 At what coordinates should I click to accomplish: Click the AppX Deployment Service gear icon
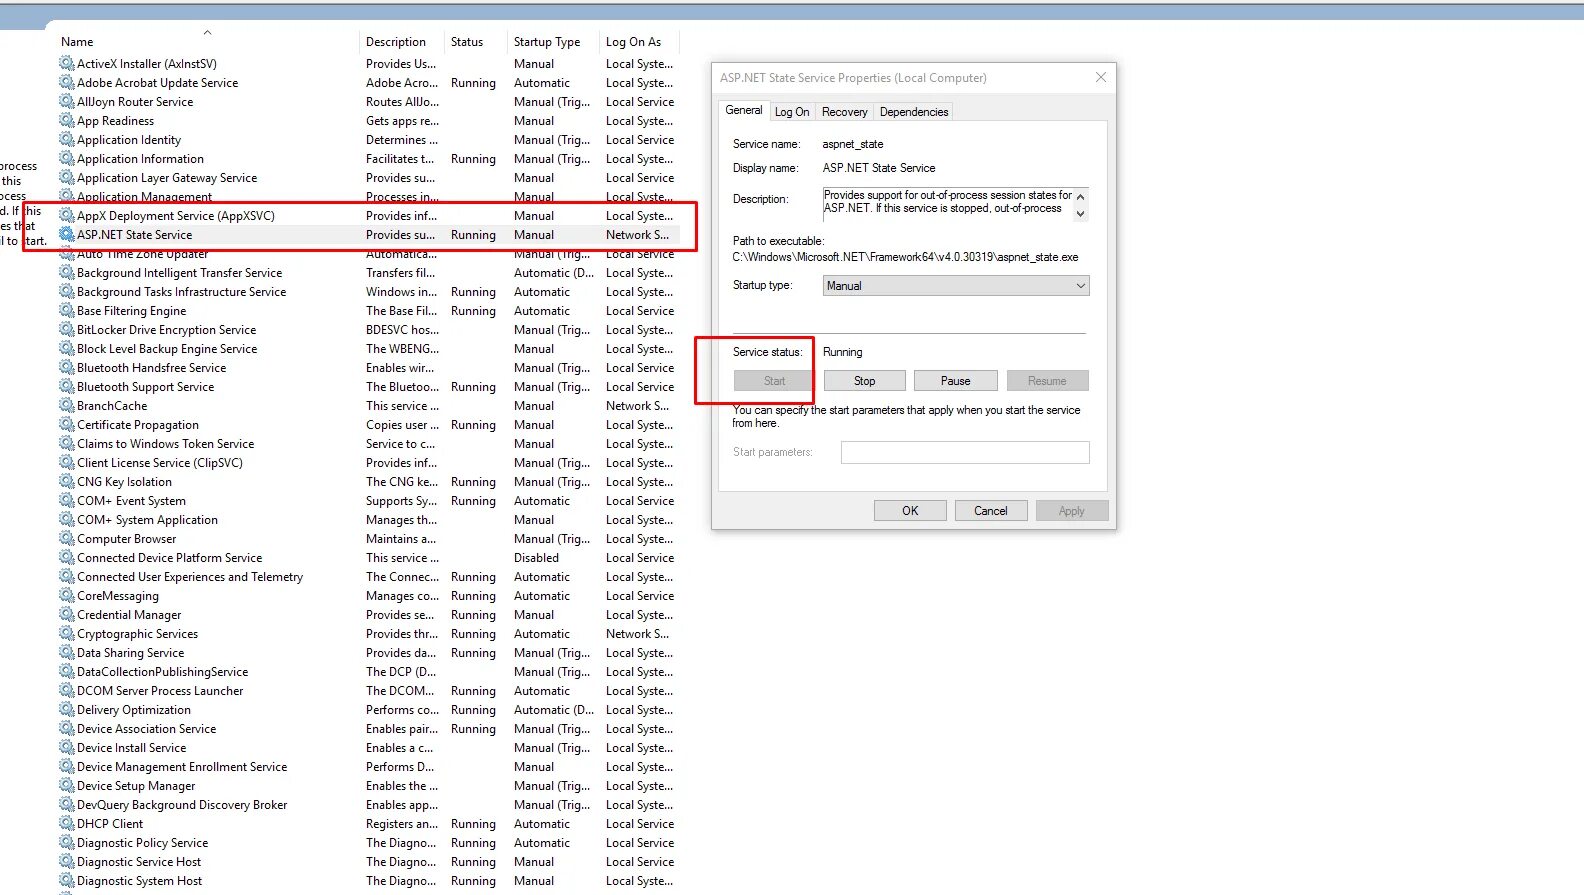(67, 215)
